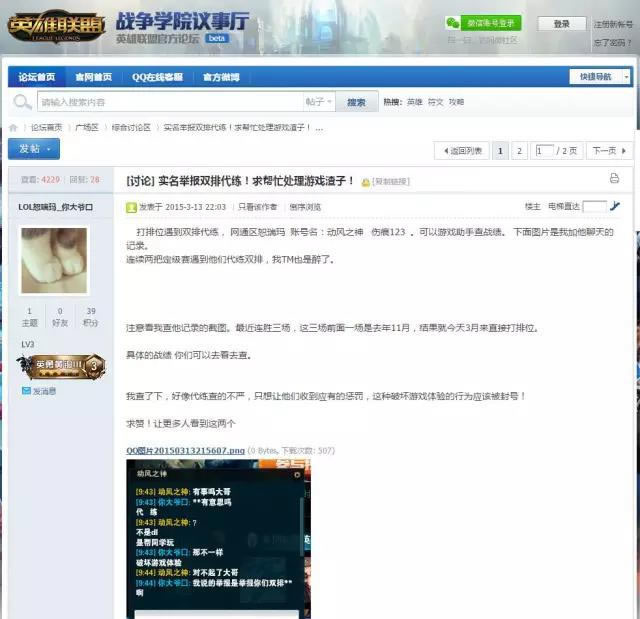Select page 1 in pagination
Viewport: 640px width, 619px height.
click(500, 151)
